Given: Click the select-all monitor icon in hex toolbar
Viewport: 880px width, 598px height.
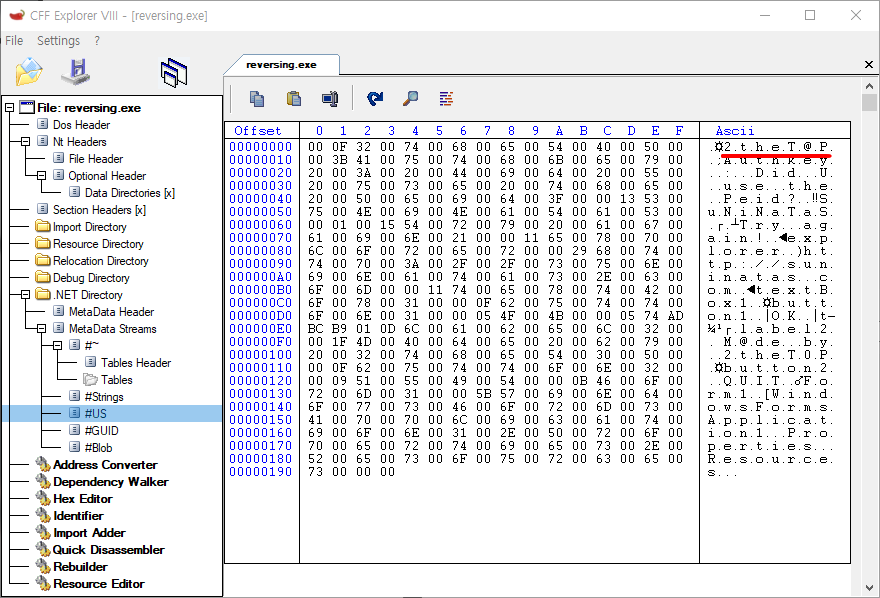Looking at the screenshot, I should (x=331, y=99).
